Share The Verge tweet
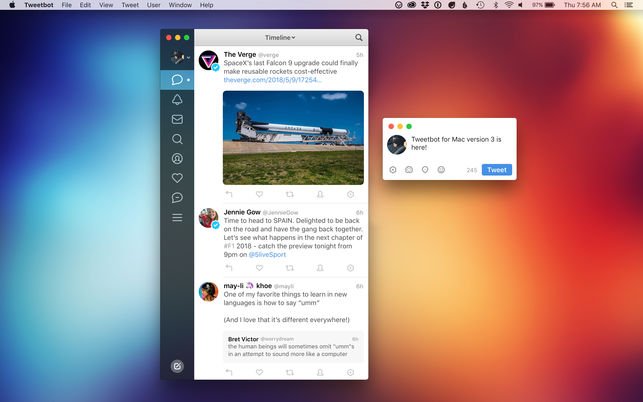 tap(320, 194)
